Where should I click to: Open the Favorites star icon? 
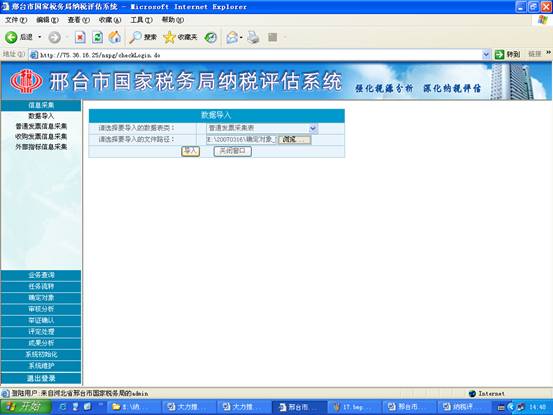169,37
